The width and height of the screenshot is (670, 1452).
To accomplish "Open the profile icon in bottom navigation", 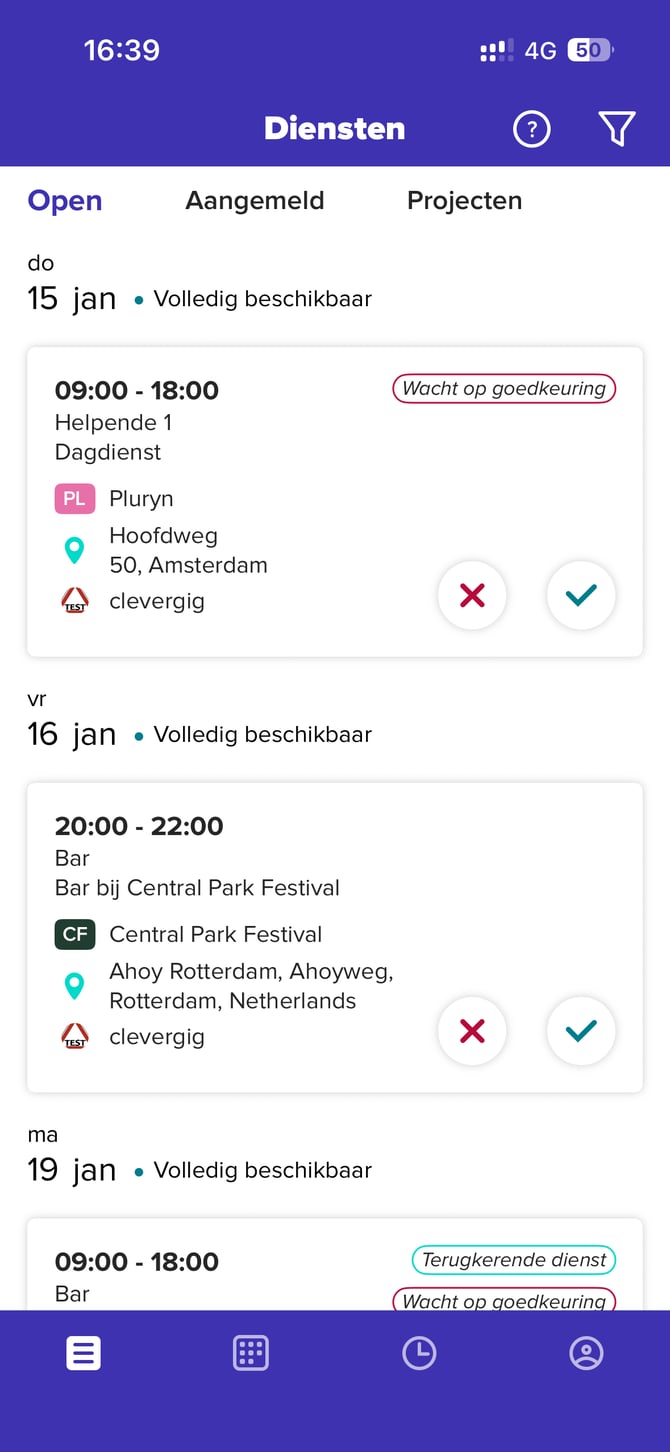I will coord(586,1353).
